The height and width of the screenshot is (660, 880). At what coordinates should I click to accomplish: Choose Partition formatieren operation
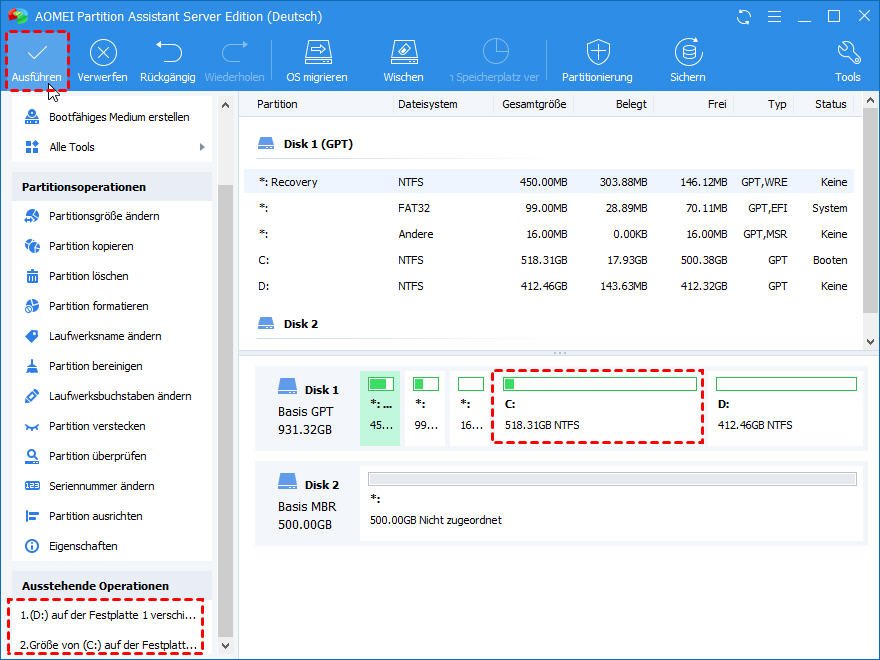click(98, 306)
